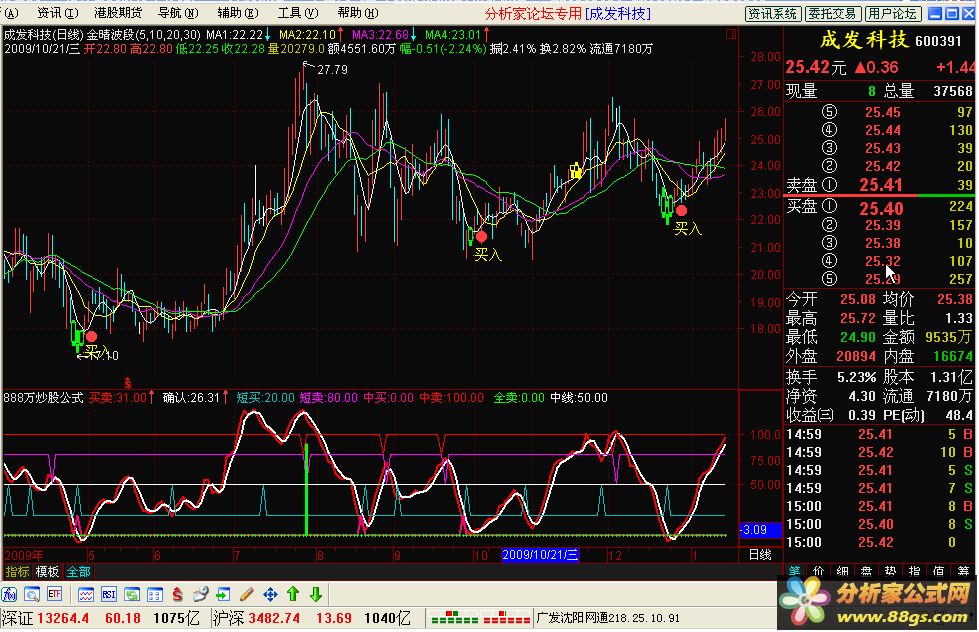This screenshot has width=979, height=632.
Task: Click the 外盘 20894 value
Action: tap(856, 357)
